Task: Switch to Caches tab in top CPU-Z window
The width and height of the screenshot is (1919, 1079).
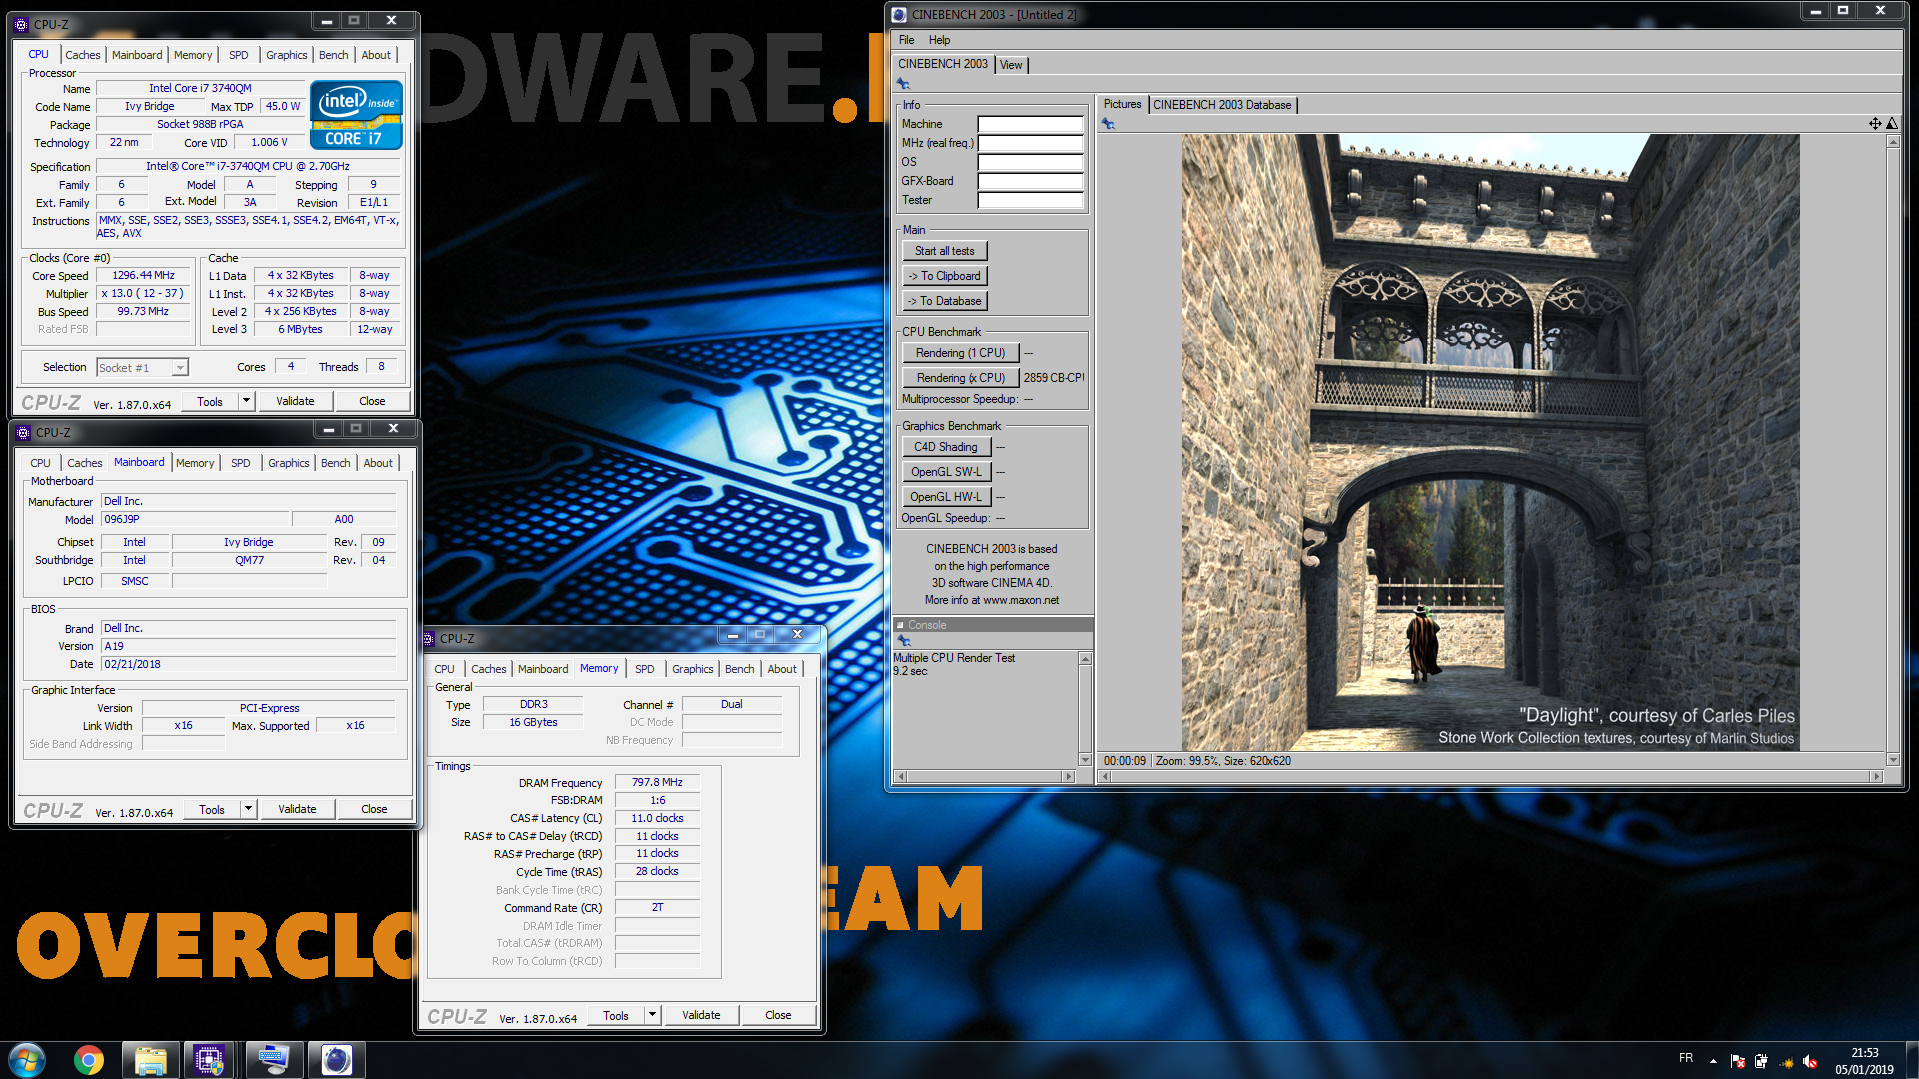Action: pos(83,55)
